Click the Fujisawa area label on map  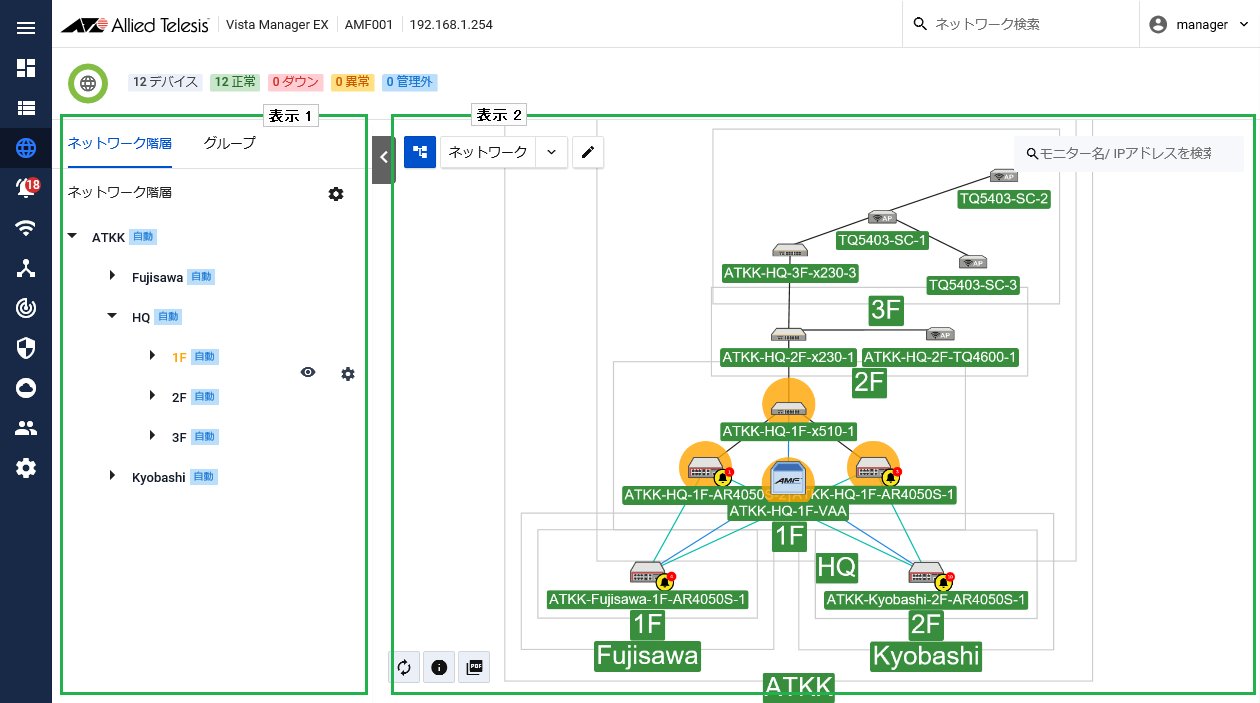click(x=647, y=656)
